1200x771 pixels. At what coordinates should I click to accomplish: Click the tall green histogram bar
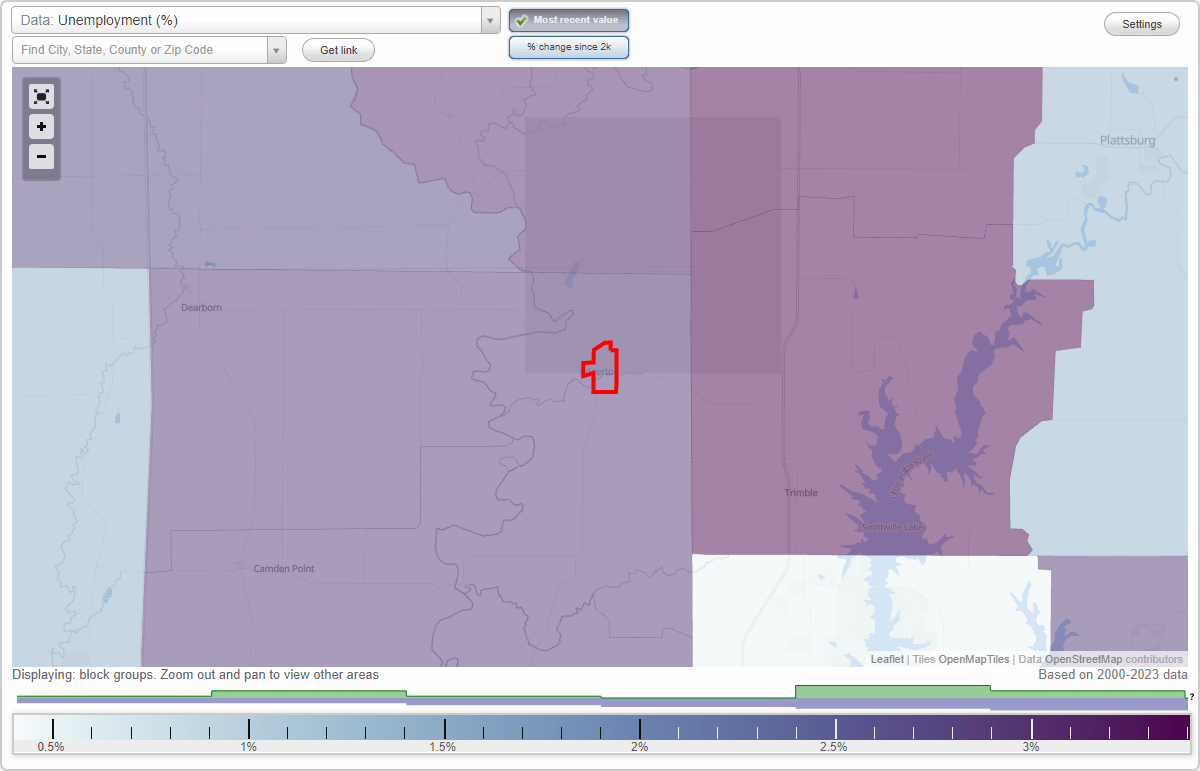click(x=892, y=691)
